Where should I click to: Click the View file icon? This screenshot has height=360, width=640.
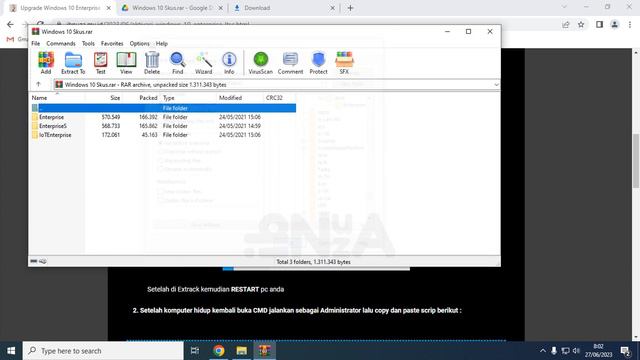tap(126, 62)
